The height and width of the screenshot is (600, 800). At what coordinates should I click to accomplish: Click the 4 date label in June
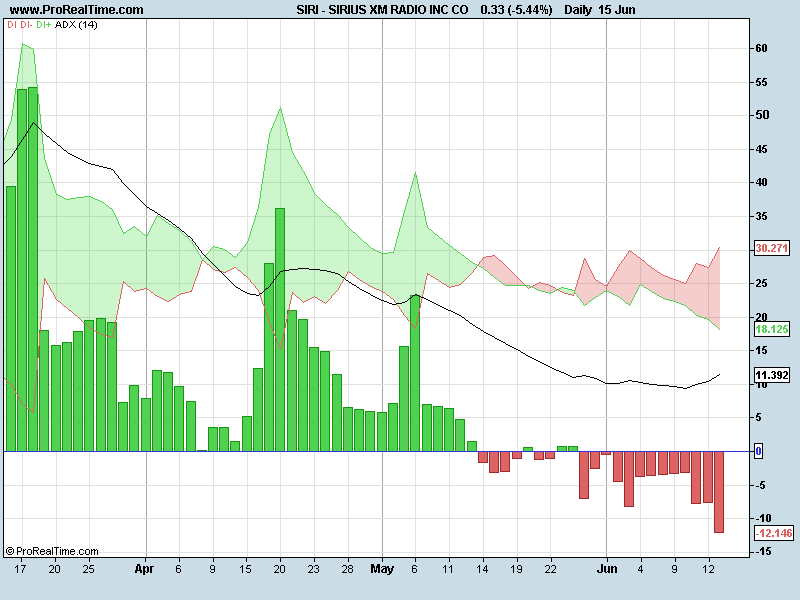(x=640, y=569)
